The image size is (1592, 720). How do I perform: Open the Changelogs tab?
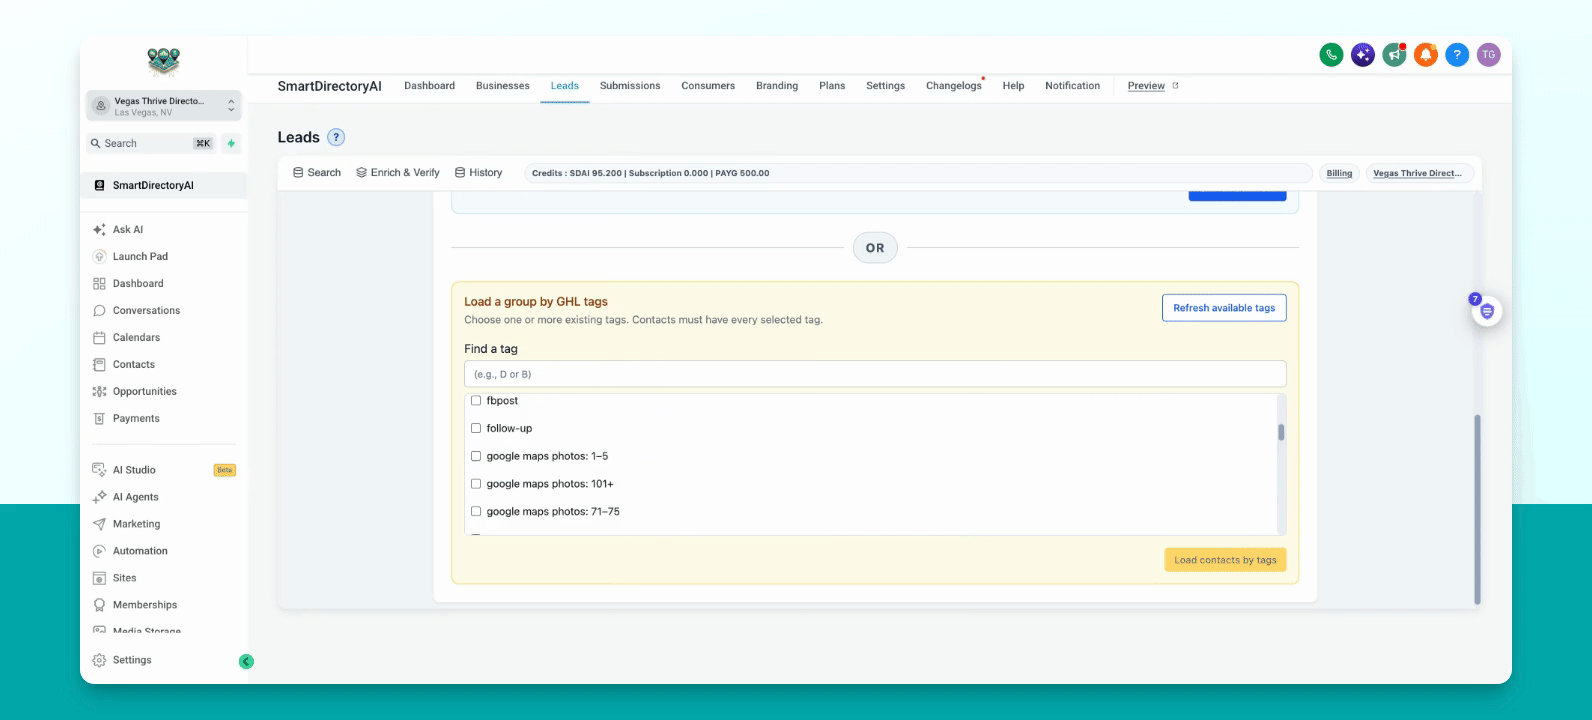click(954, 86)
